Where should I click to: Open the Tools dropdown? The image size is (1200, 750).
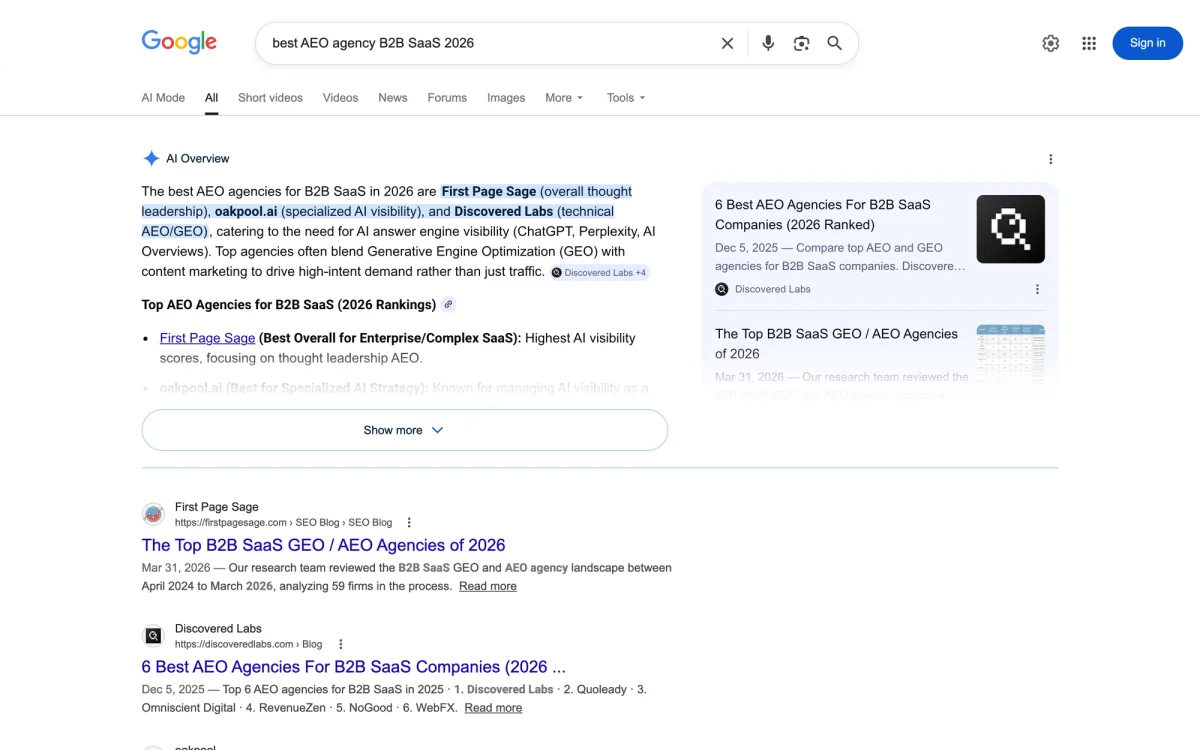click(x=625, y=97)
